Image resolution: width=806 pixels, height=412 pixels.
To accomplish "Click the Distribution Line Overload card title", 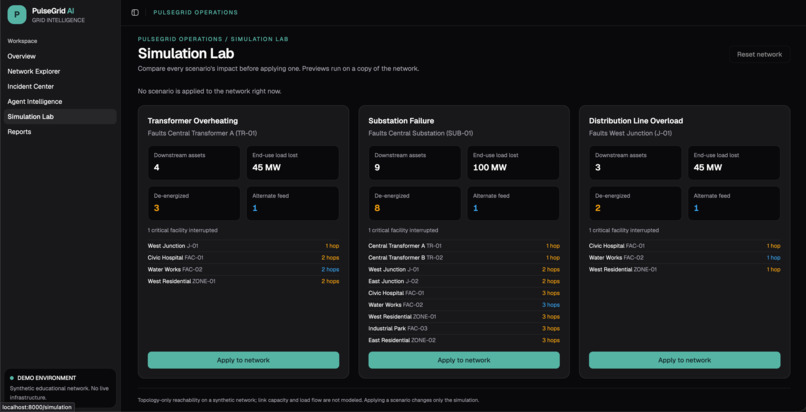I will 635,121.
